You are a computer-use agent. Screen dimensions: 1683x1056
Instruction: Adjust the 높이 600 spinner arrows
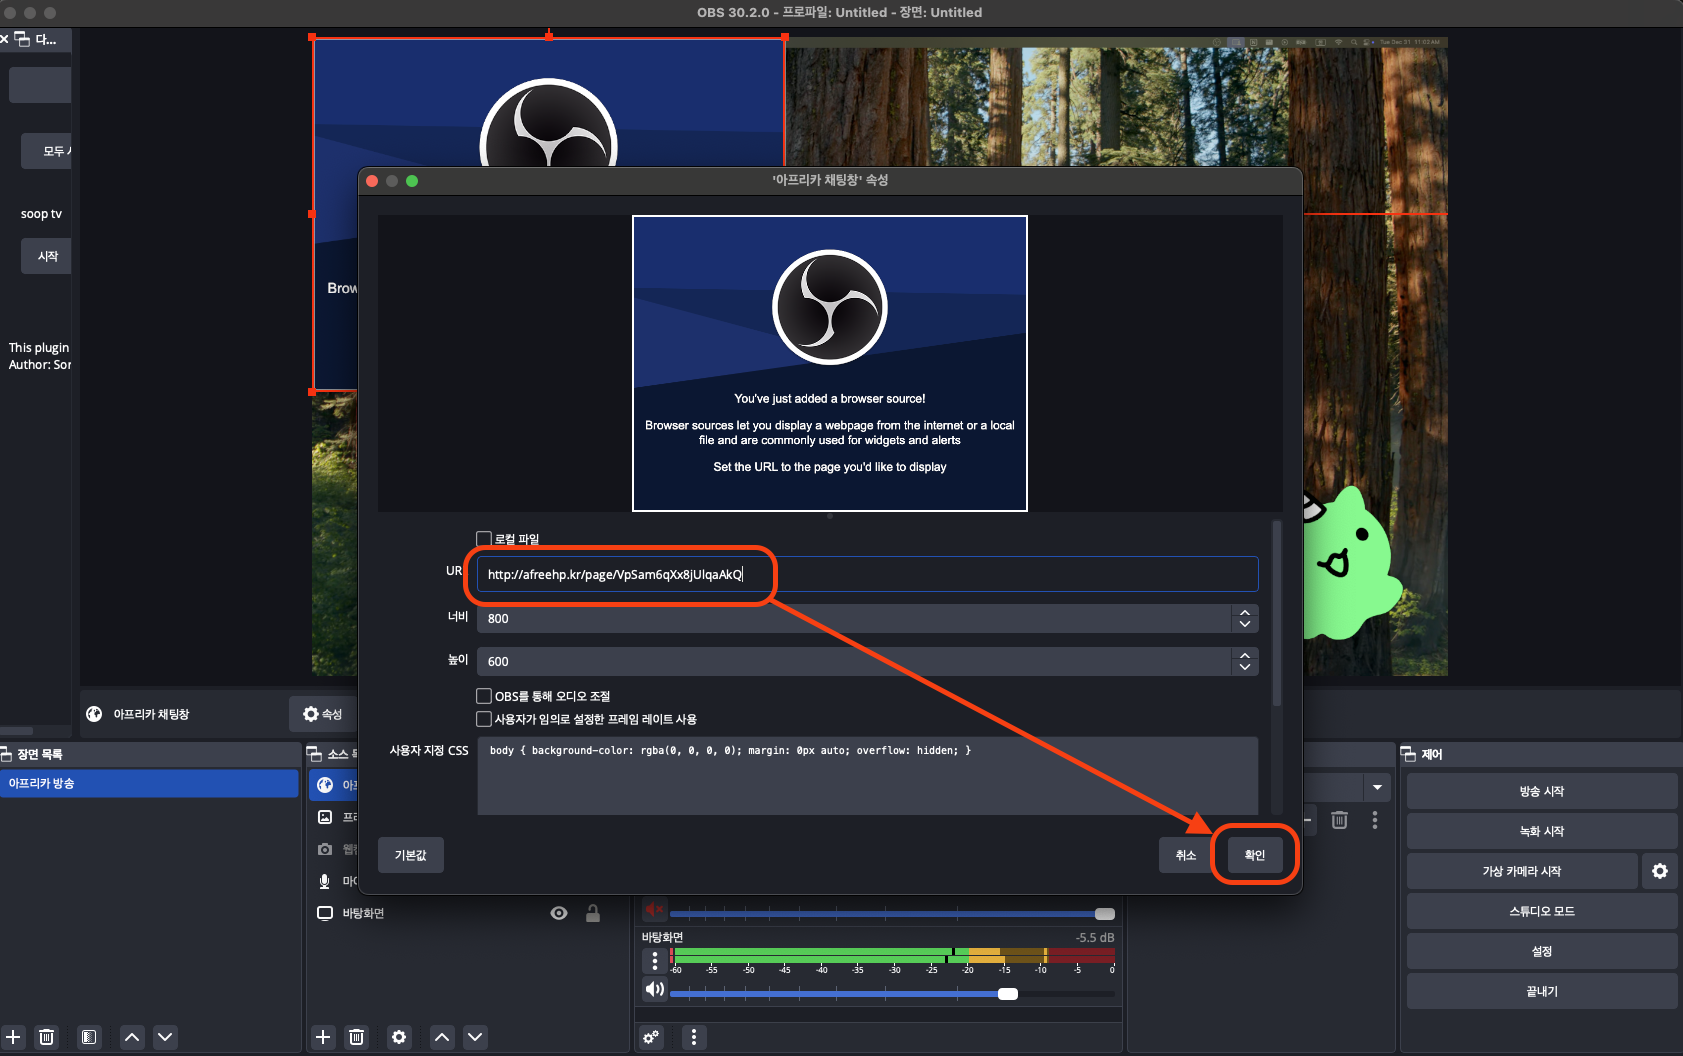point(1245,661)
